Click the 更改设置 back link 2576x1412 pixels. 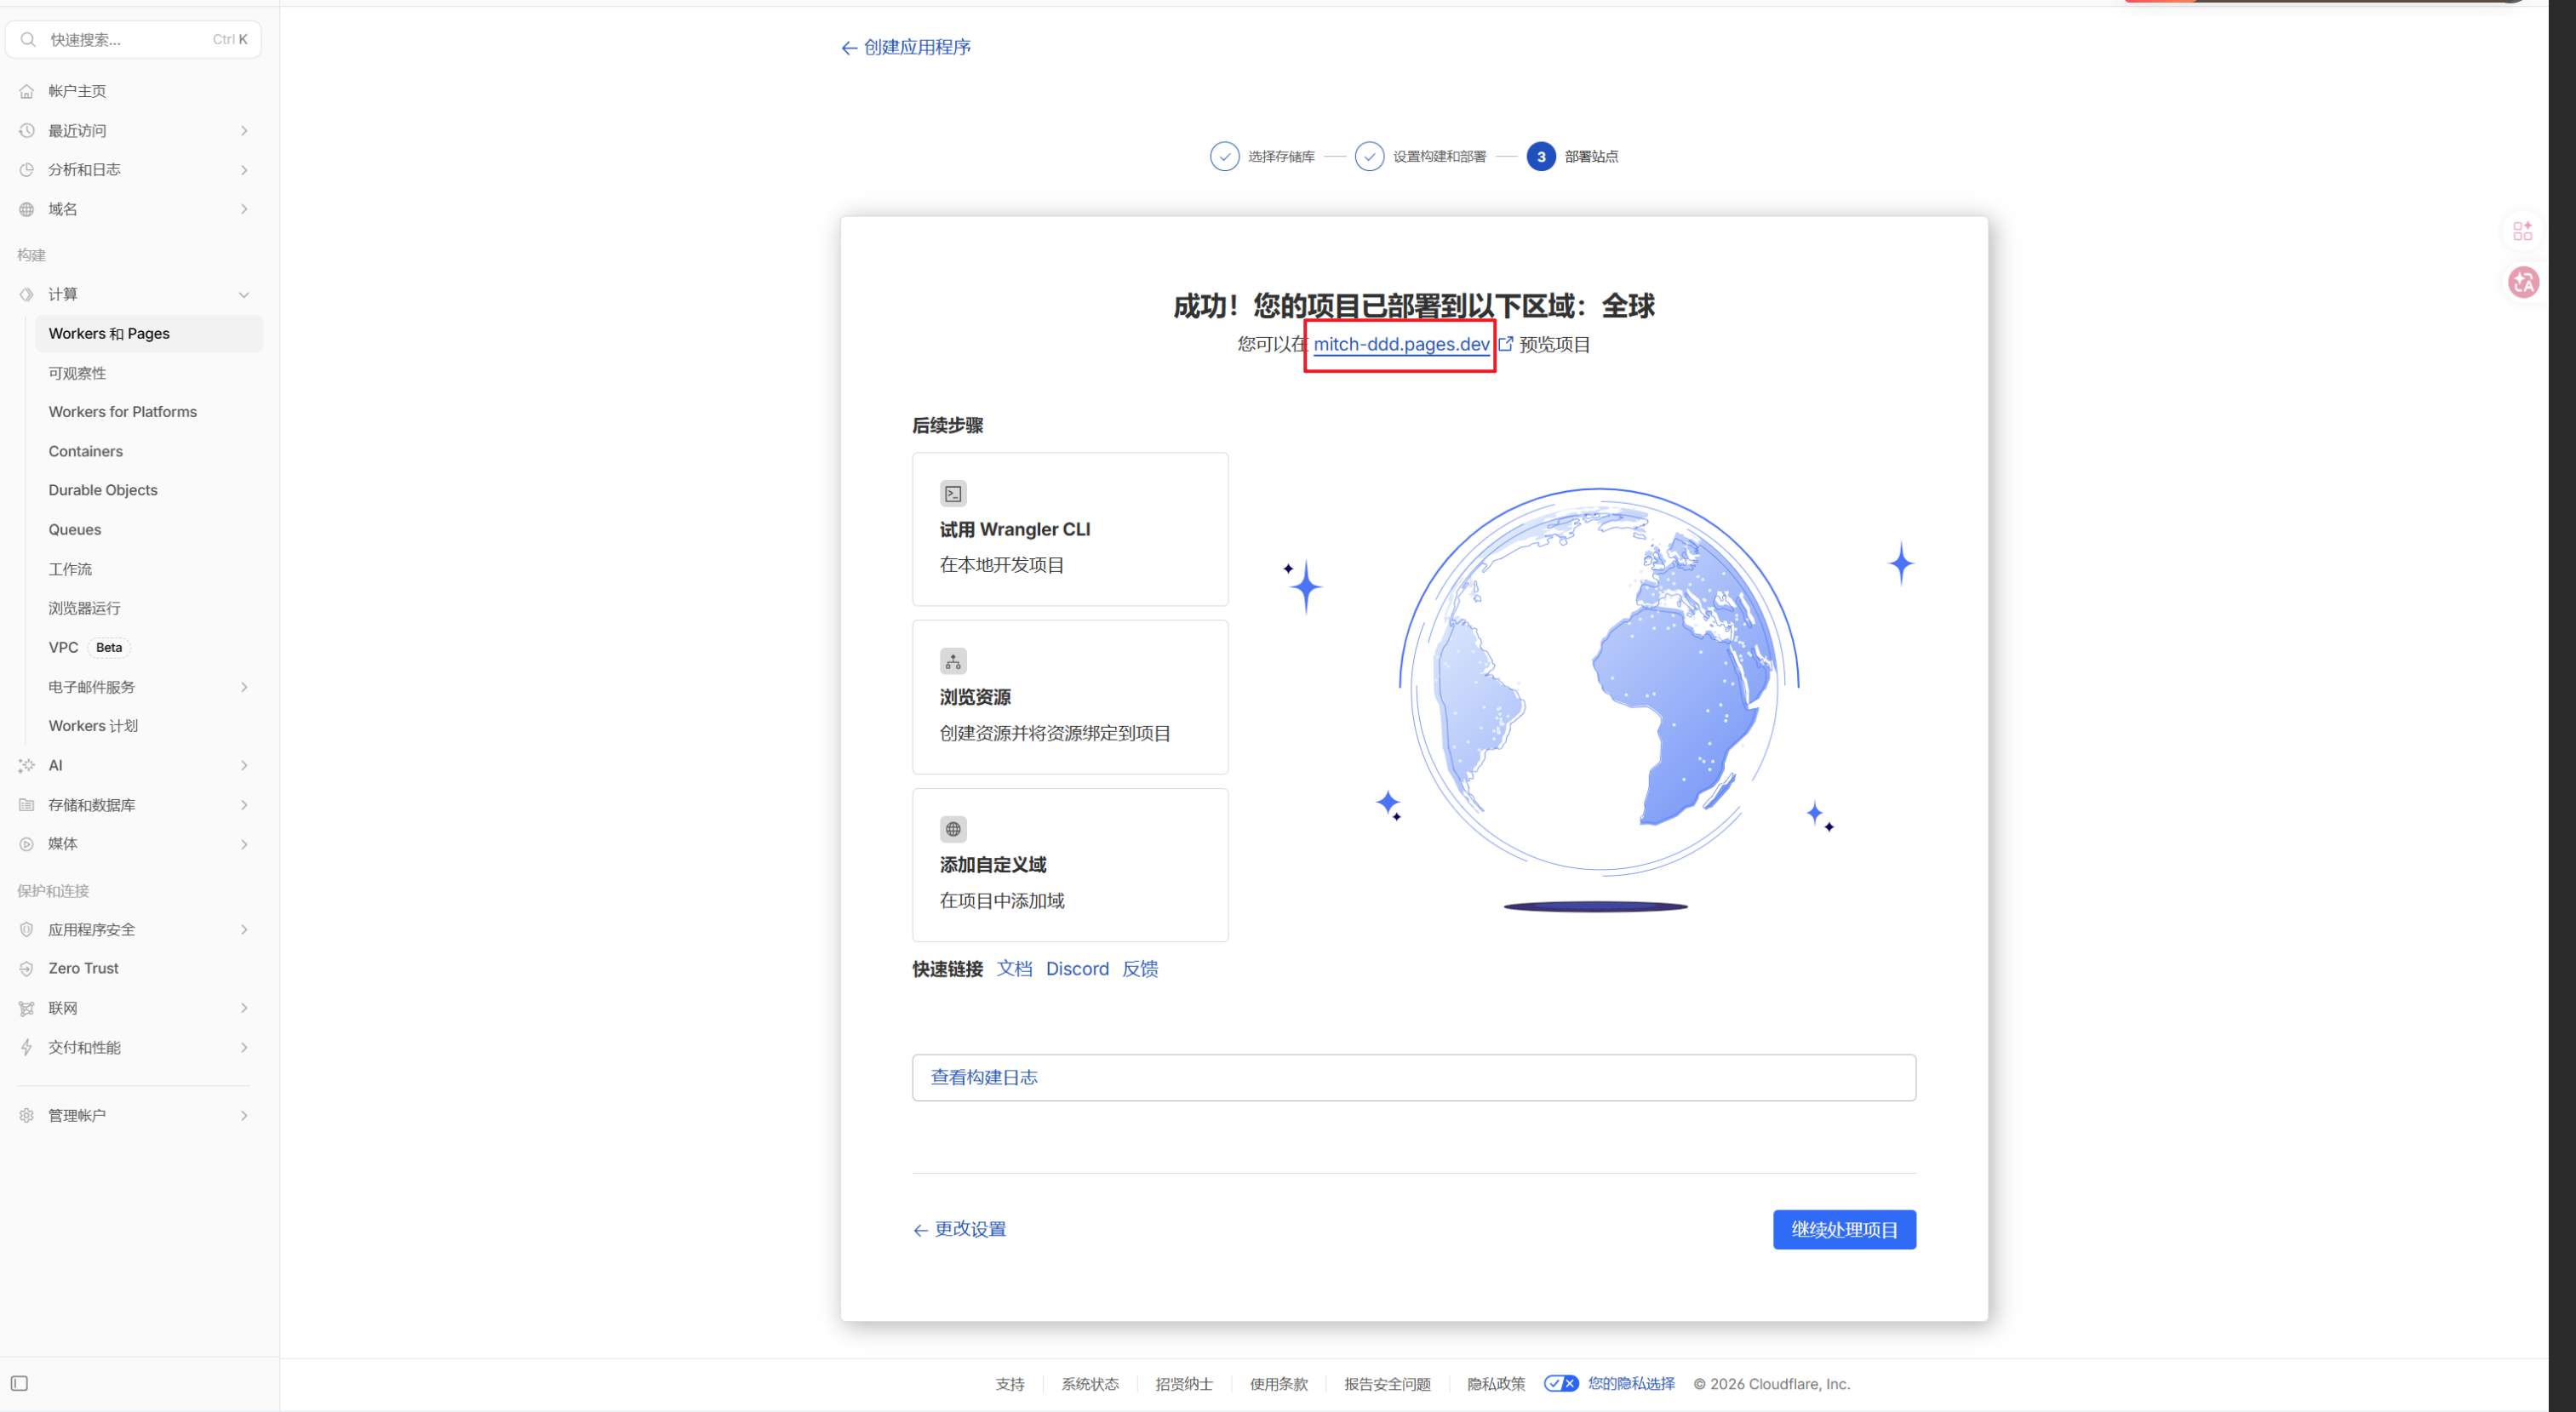click(960, 1230)
